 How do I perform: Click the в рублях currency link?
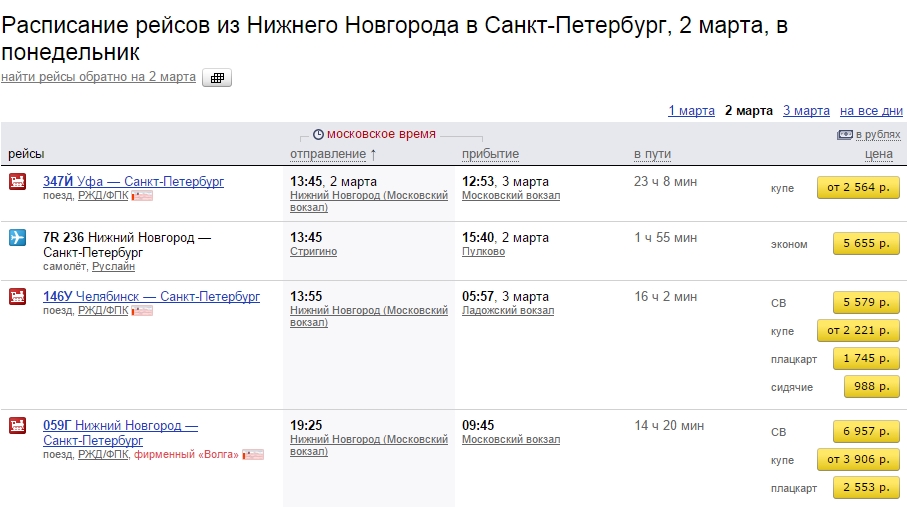tap(878, 134)
